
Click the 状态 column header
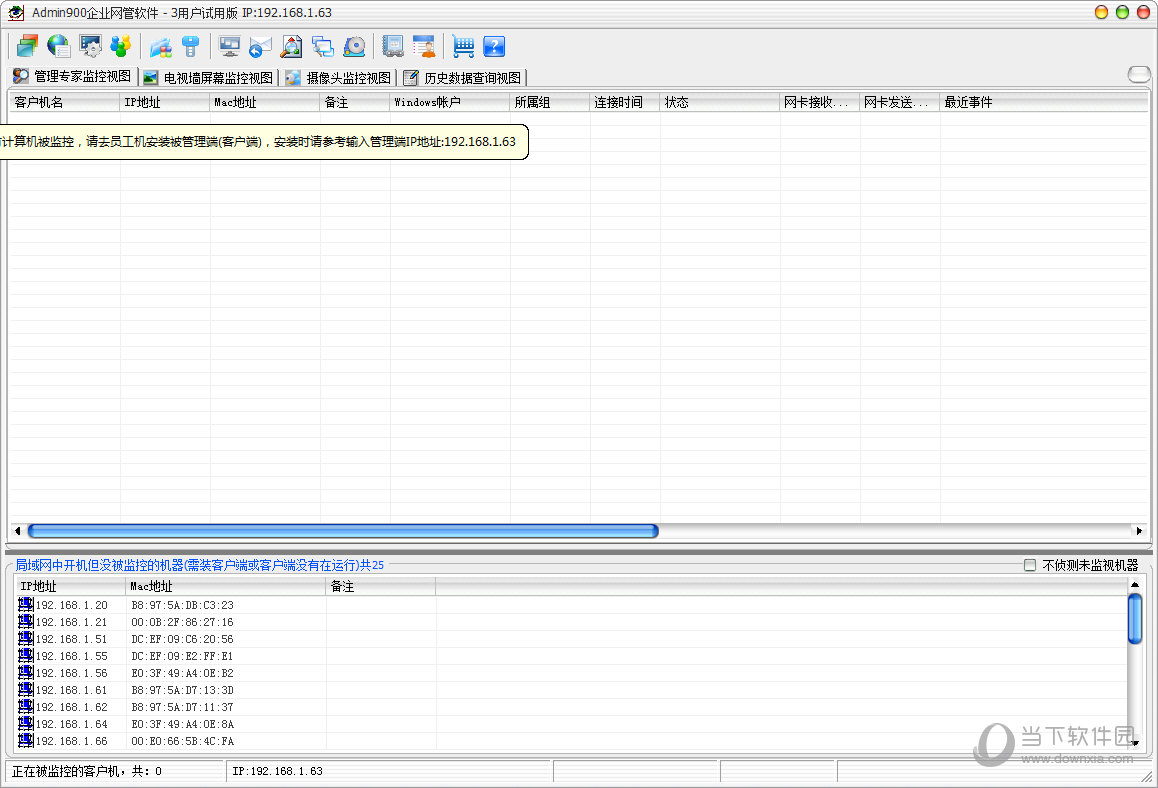pos(720,102)
